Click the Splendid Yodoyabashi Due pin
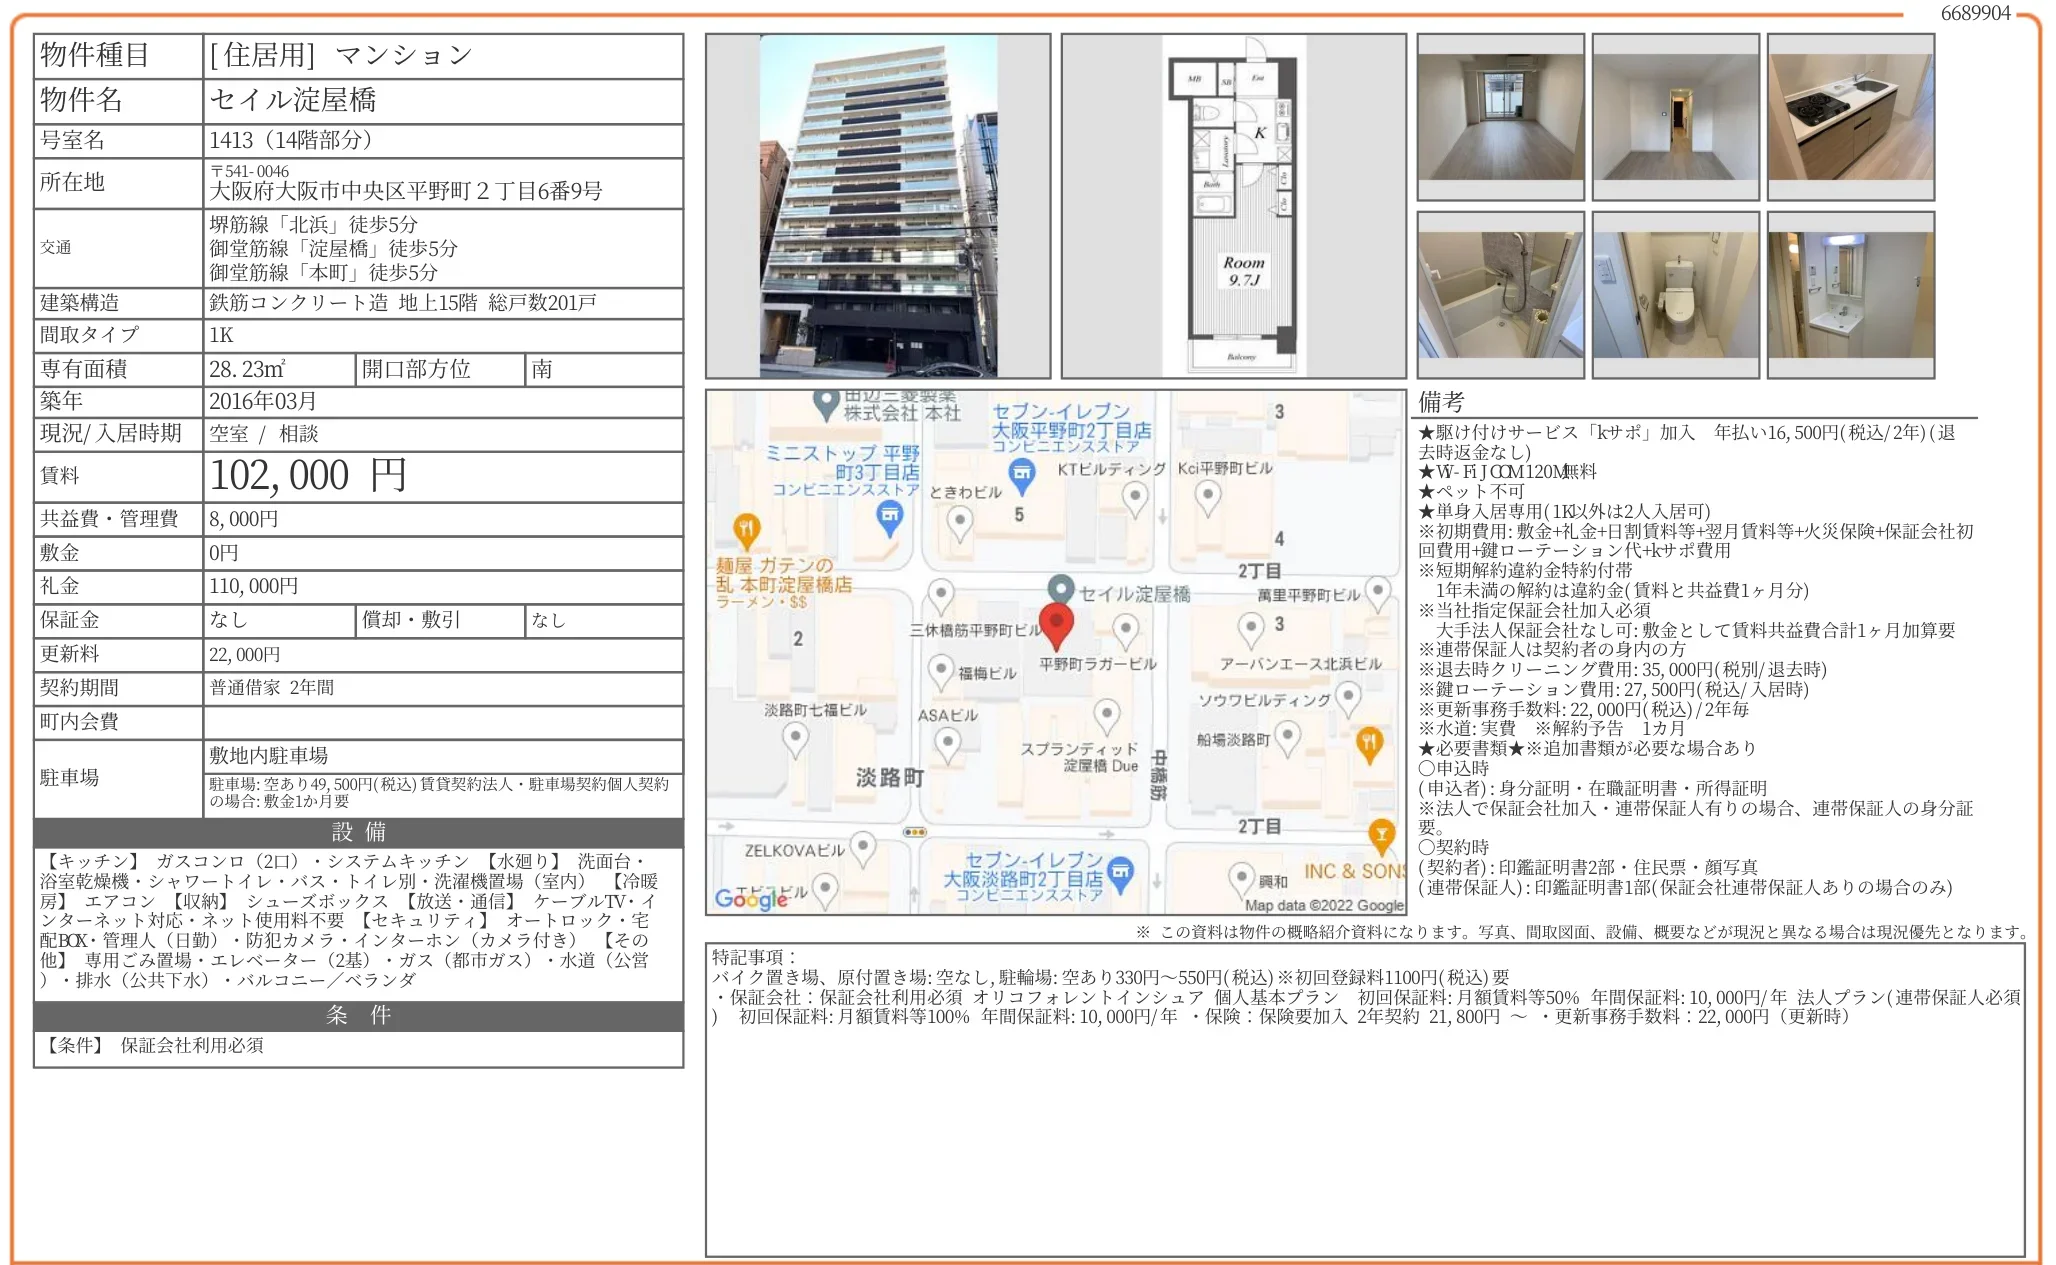Screen dimensions: 2056x1265 pyautogui.click(x=1106, y=714)
